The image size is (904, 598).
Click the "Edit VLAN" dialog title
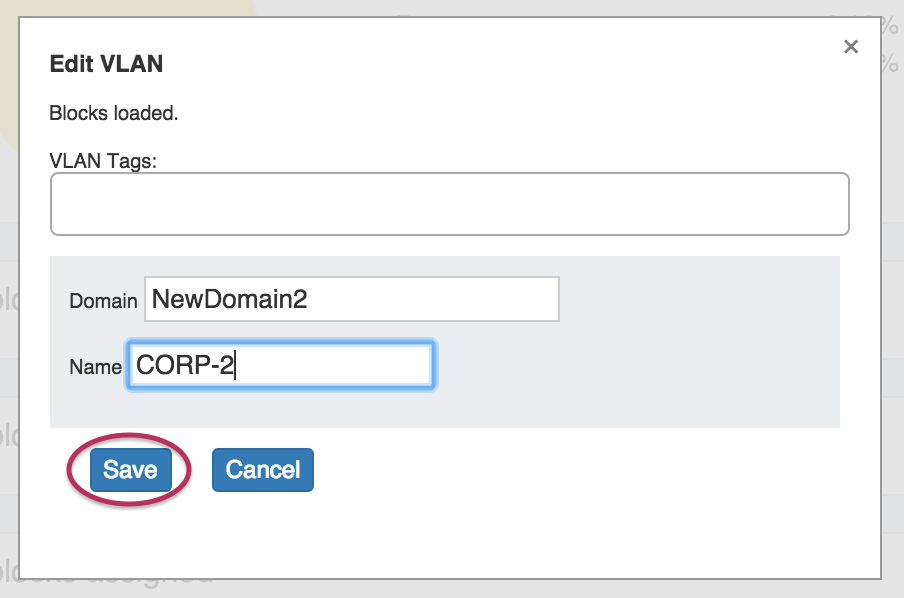106,65
